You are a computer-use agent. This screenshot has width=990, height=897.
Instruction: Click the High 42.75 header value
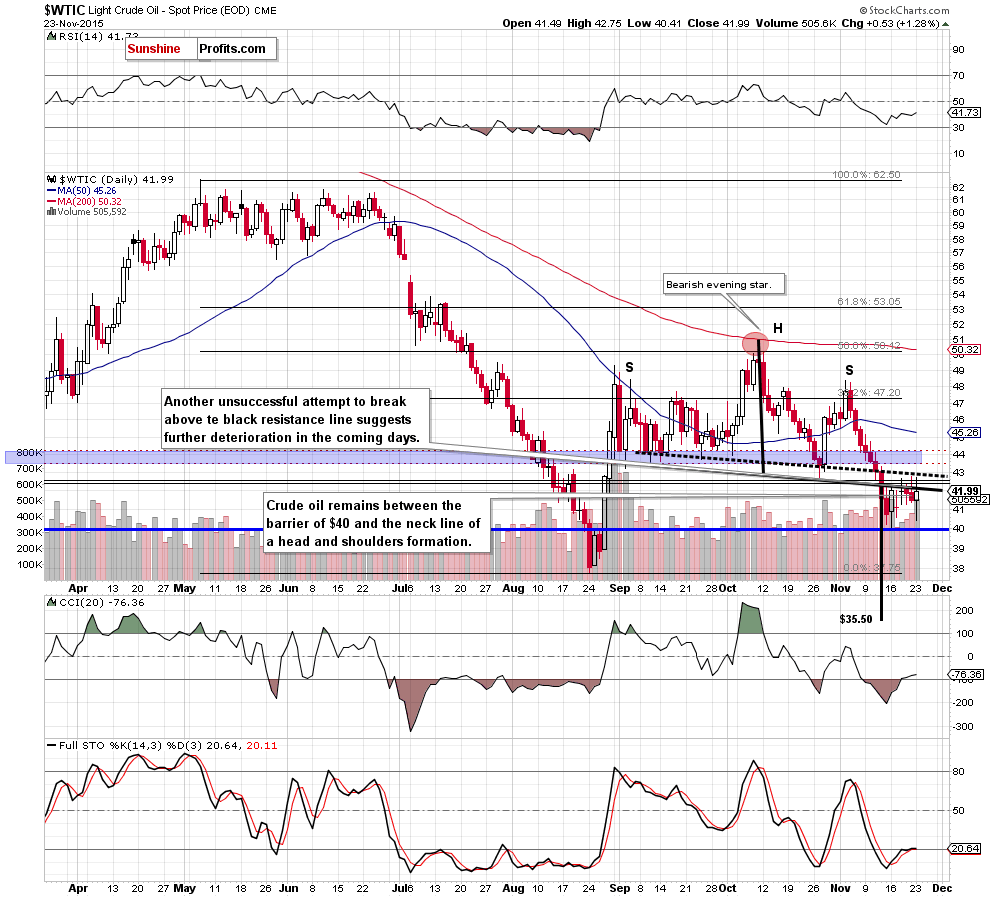pos(593,23)
